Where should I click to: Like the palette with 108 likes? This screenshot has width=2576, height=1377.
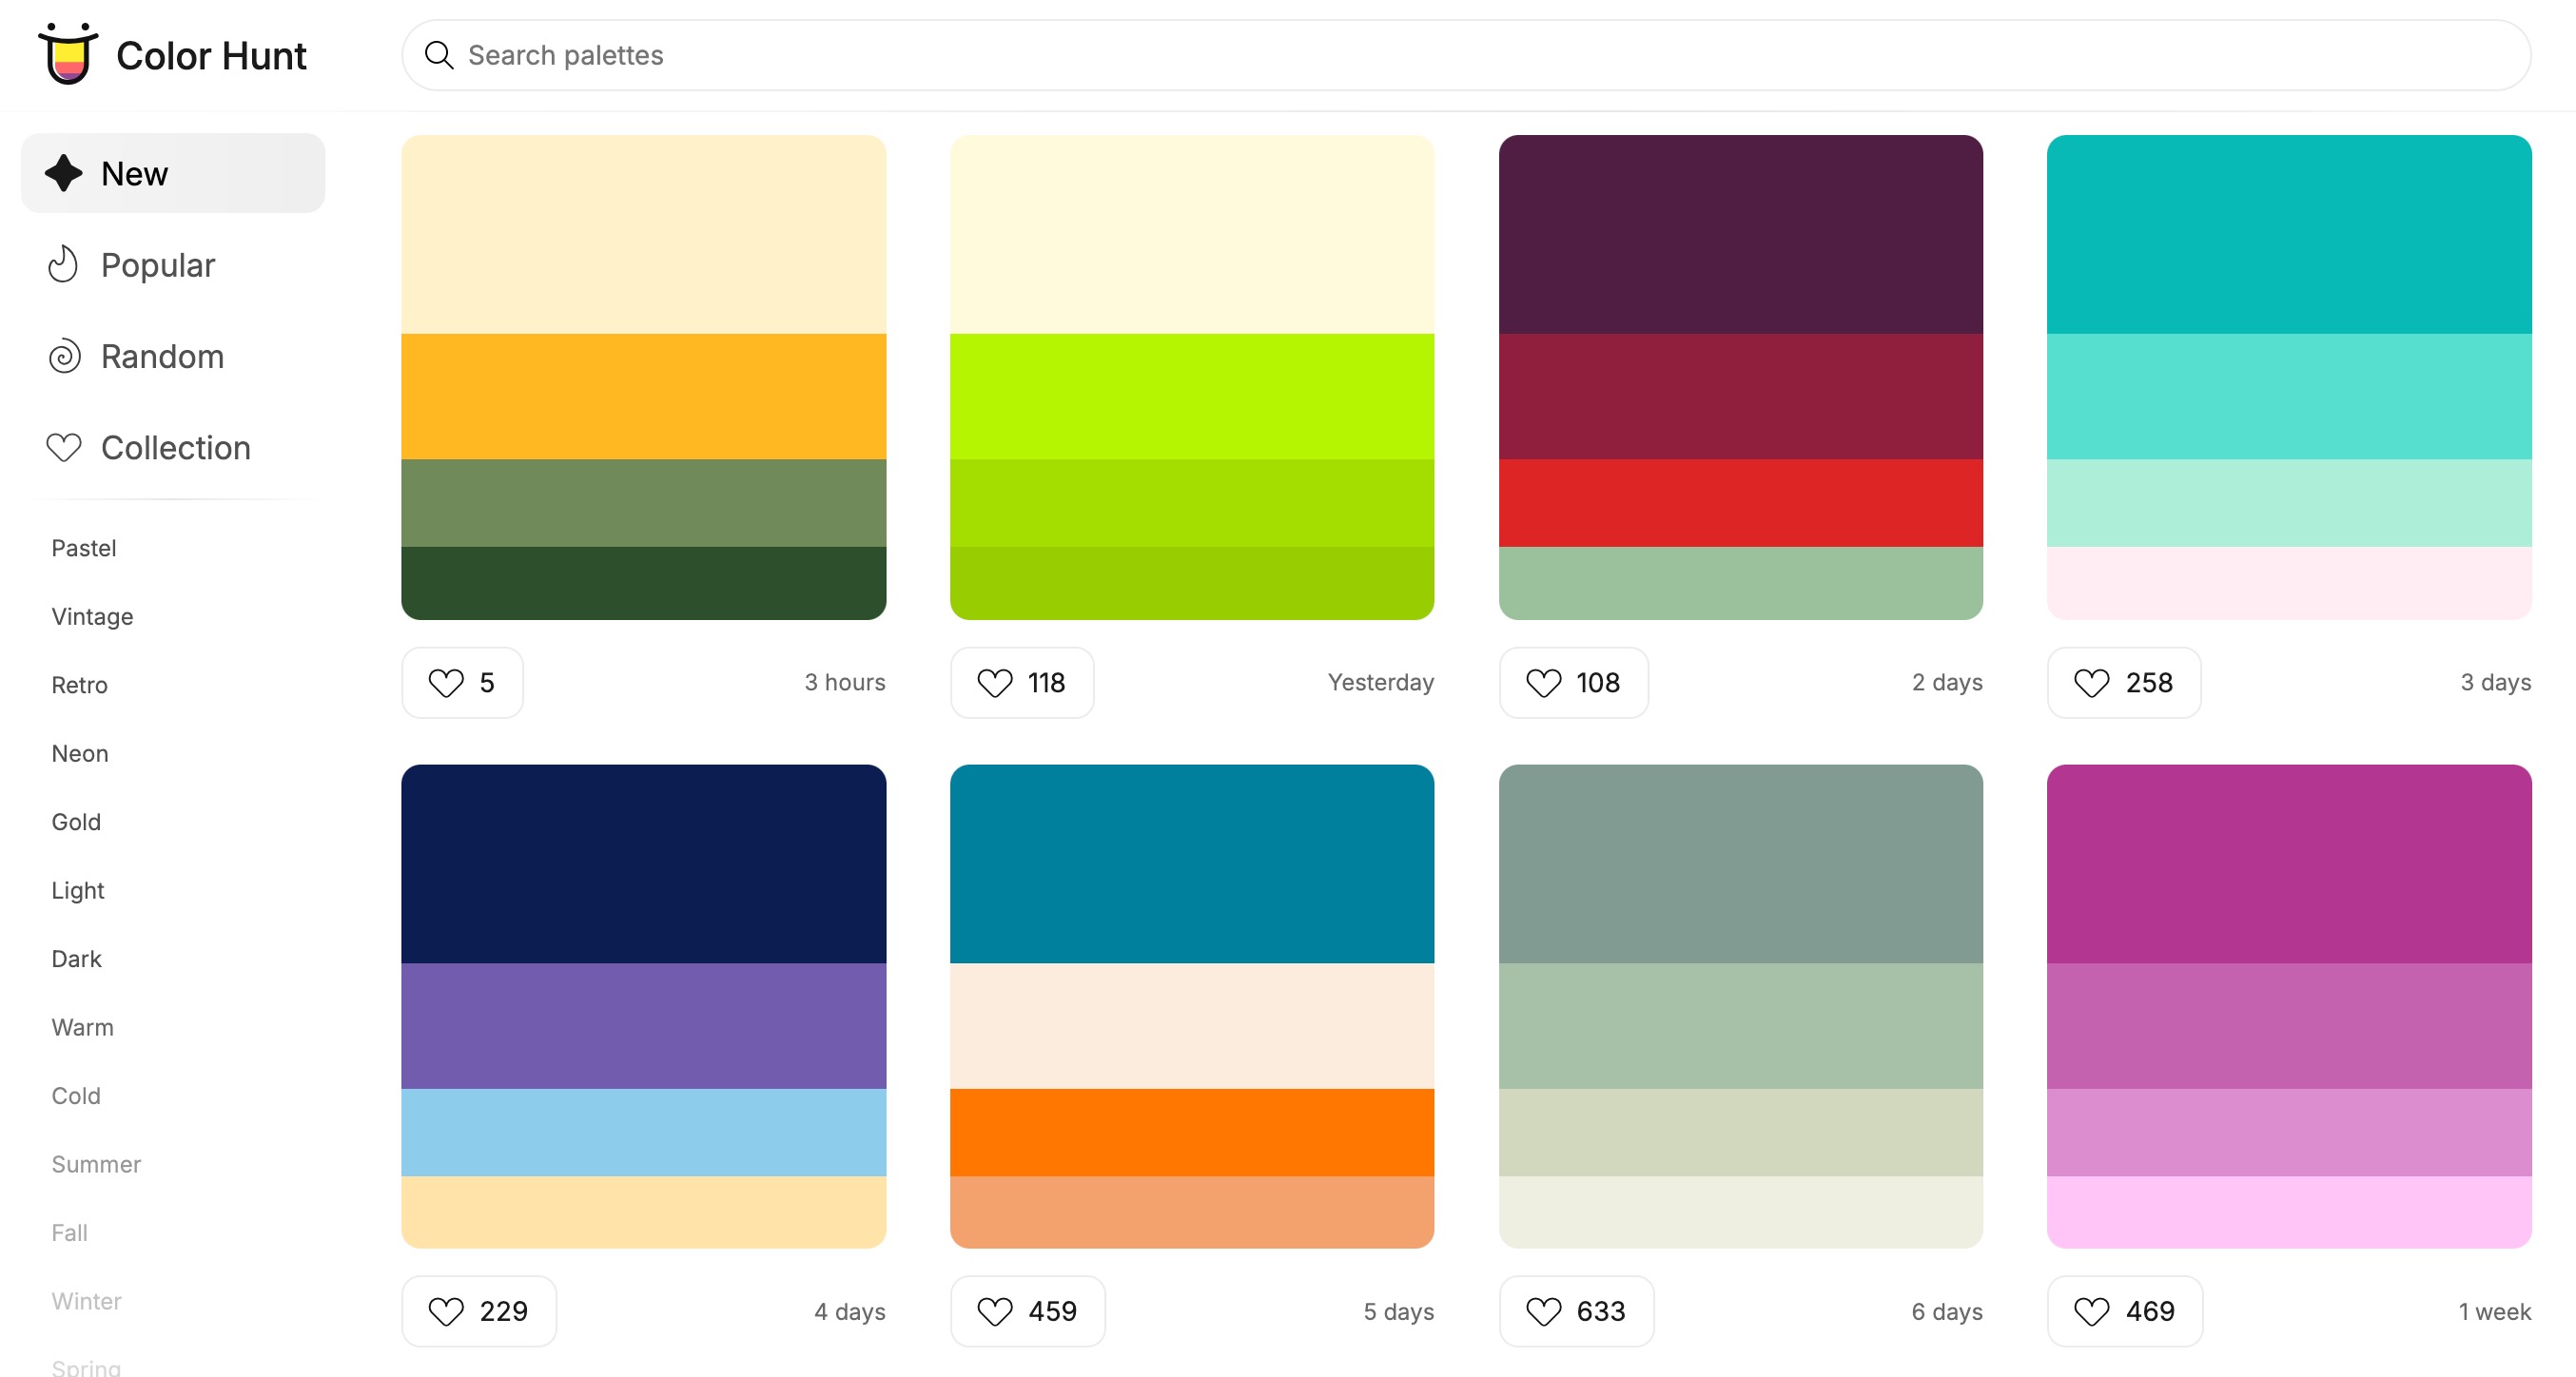[1573, 682]
